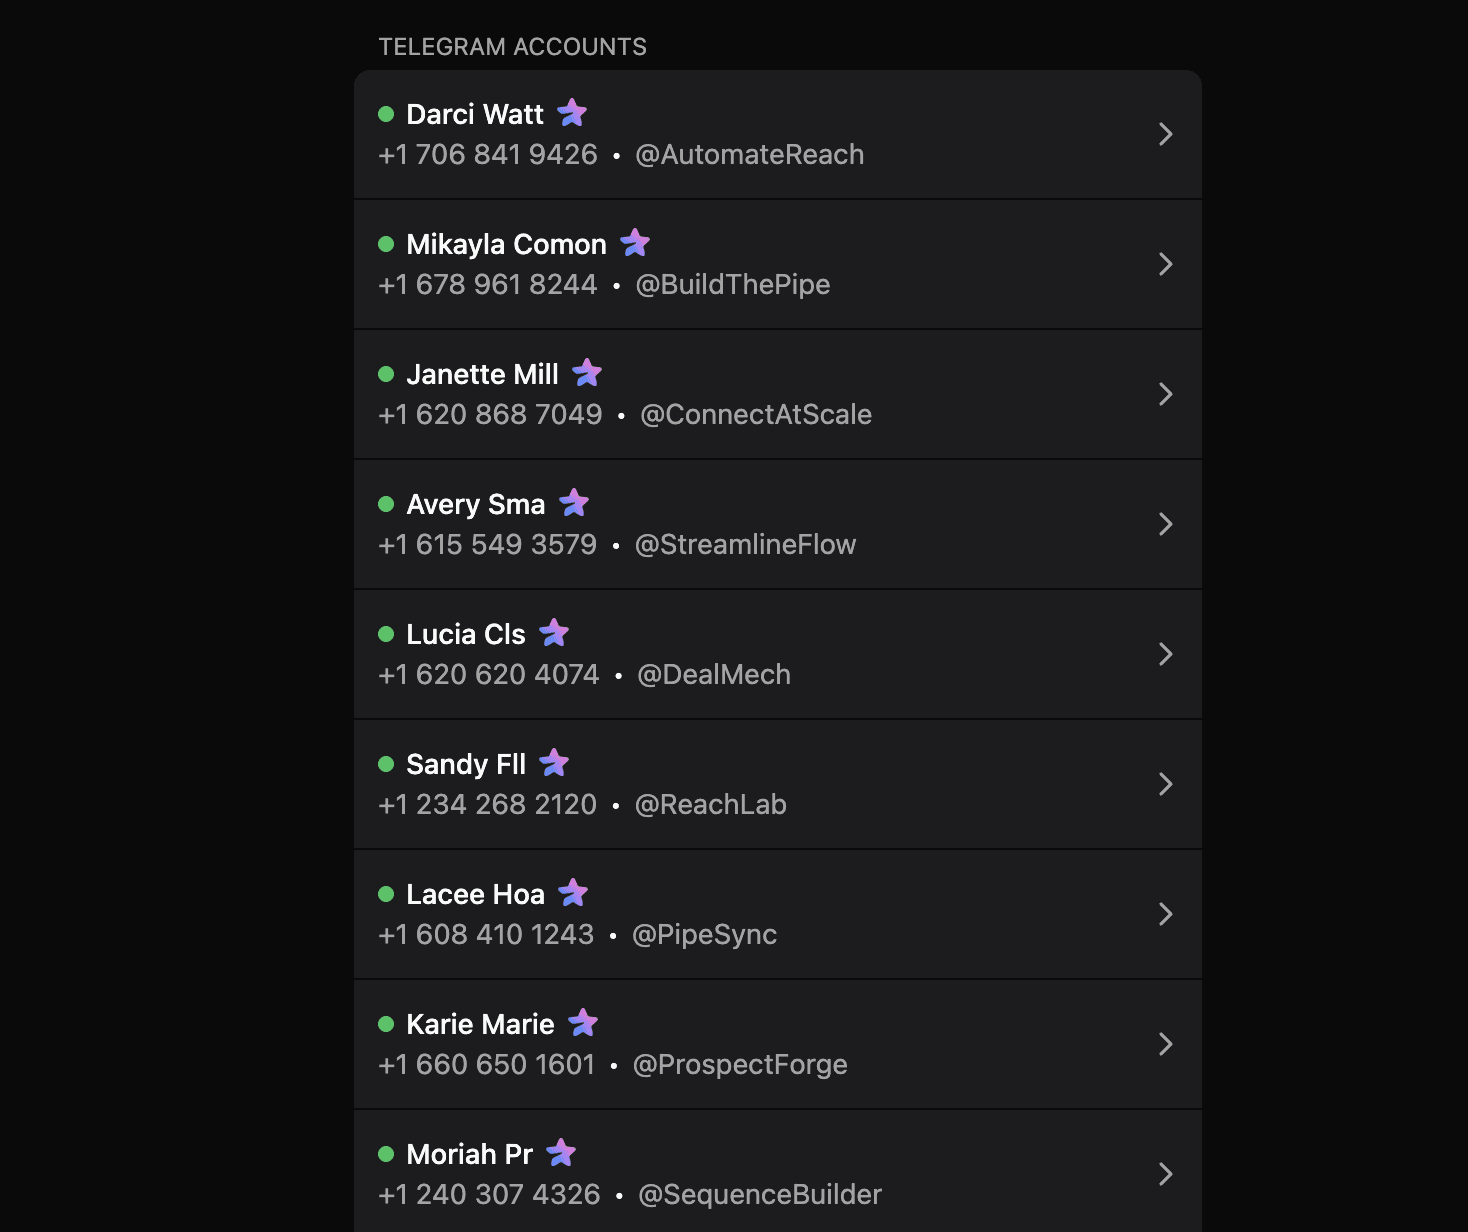The width and height of the screenshot is (1468, 1232).
Task: Click the @BuildThePipe username link
Action: pos(733,284)
